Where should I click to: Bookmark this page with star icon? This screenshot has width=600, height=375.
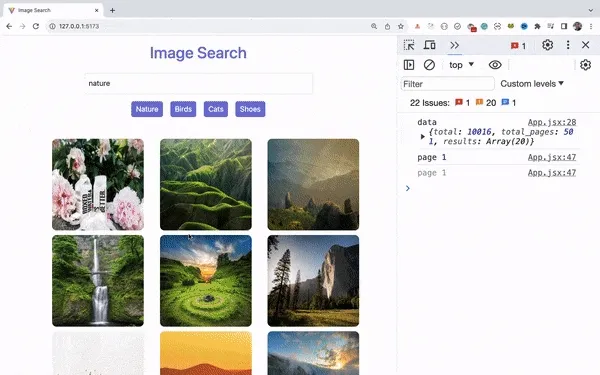401,26
